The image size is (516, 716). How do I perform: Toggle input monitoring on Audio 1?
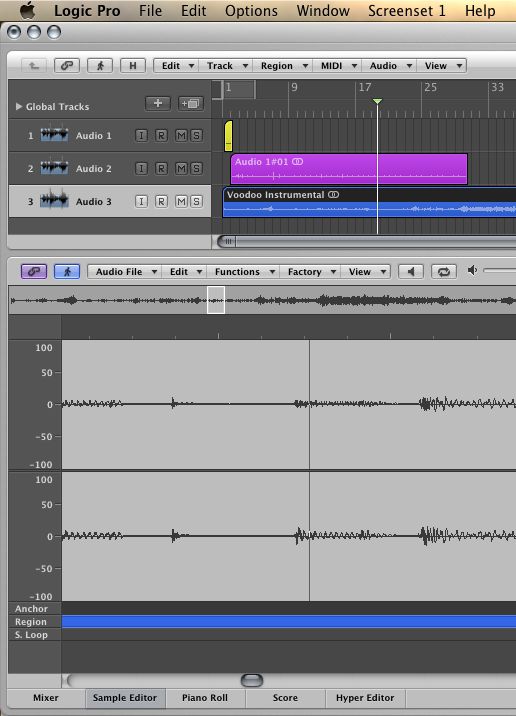pos(141,136)
